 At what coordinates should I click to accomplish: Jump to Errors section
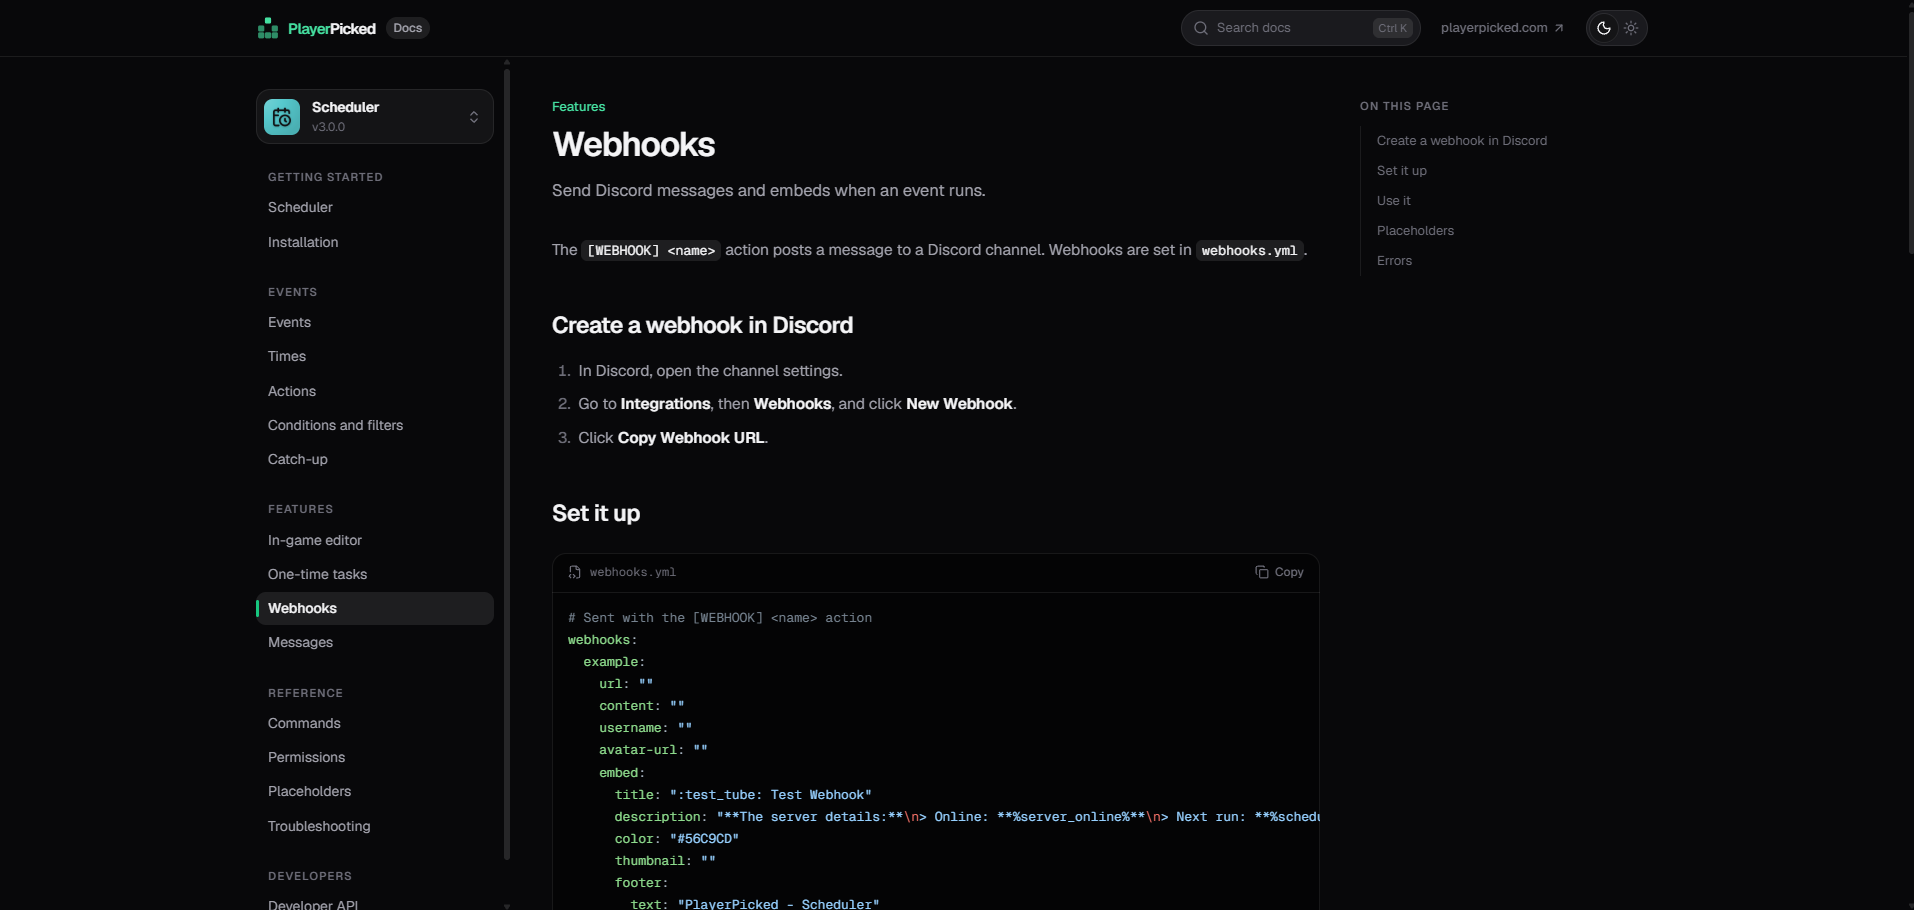click(1394, 261)
